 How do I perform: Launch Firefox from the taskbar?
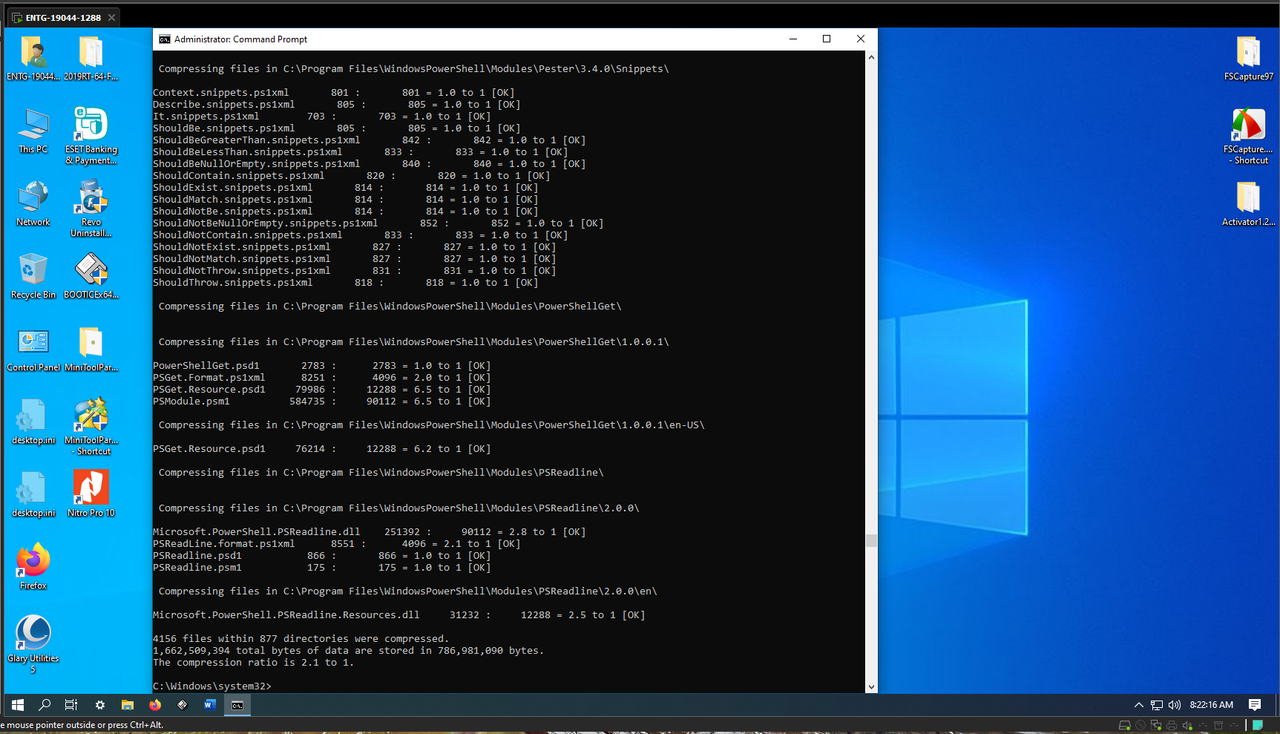coord(155,705)
